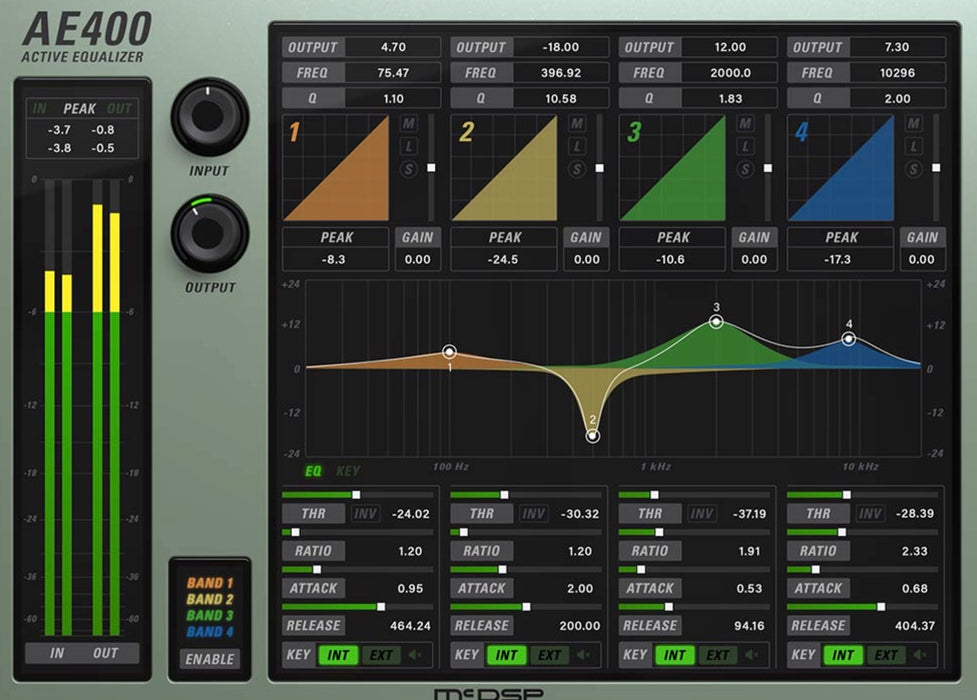Click EQ node 3 on the curve
This screenshot has height=700, width=977.
click(716, 321)
